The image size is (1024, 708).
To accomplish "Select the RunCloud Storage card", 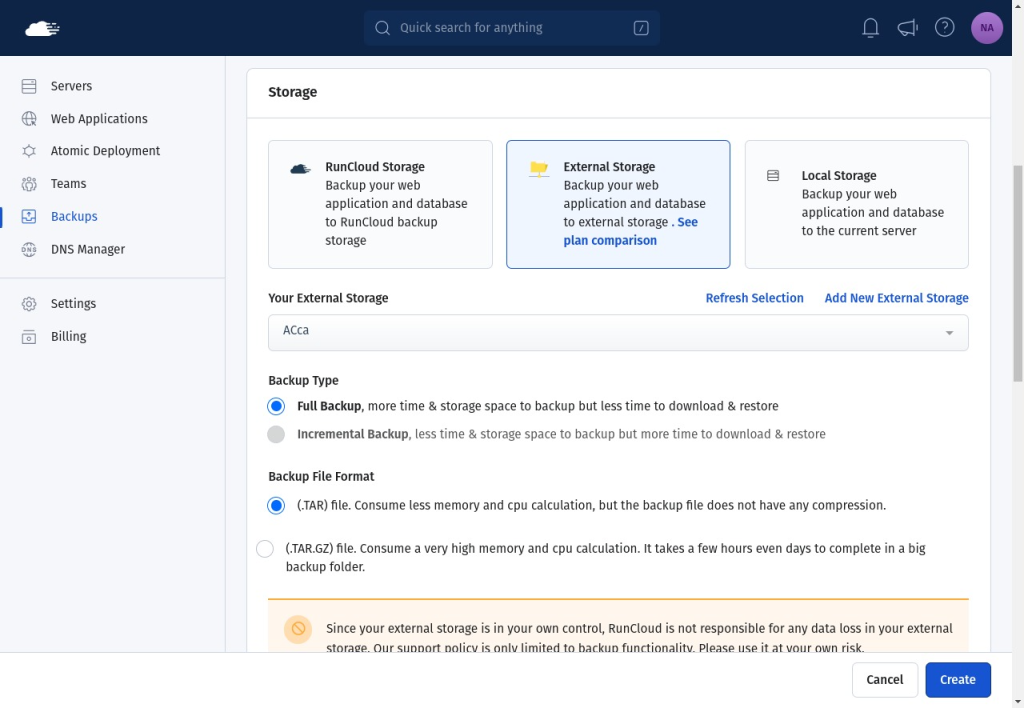I will pos(380,204).
